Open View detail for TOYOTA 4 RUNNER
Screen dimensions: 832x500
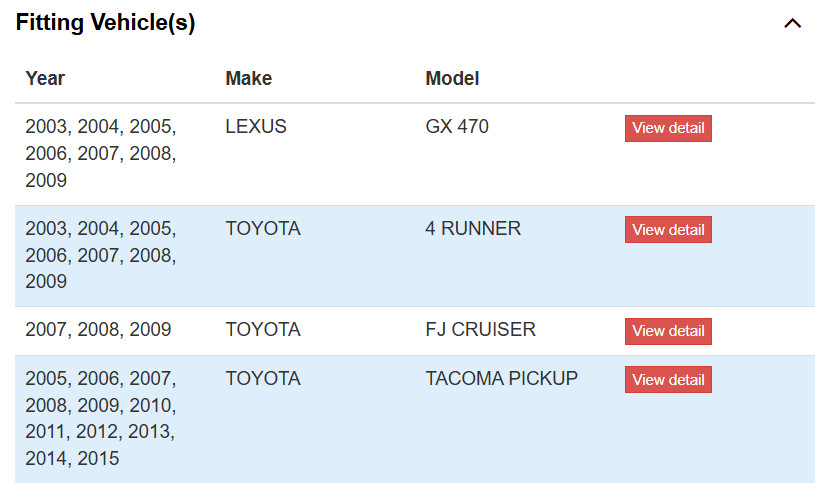668,230
